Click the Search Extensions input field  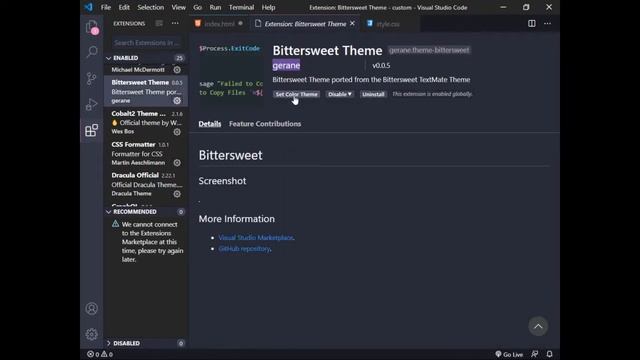pyautogui.click(x=146, y=42)
